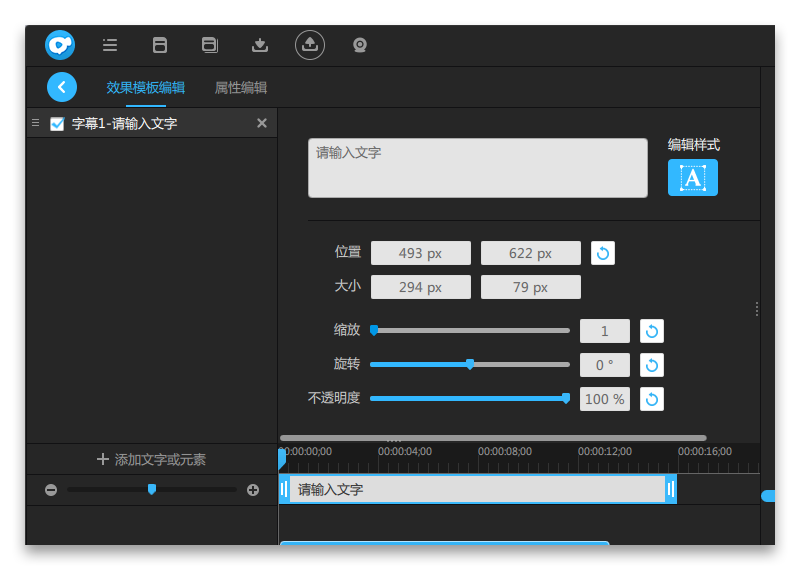Click timeline ruler at 00:00:16;00
Image resolution: width=800 pixels, height=570 pixels.
(705, 452)
